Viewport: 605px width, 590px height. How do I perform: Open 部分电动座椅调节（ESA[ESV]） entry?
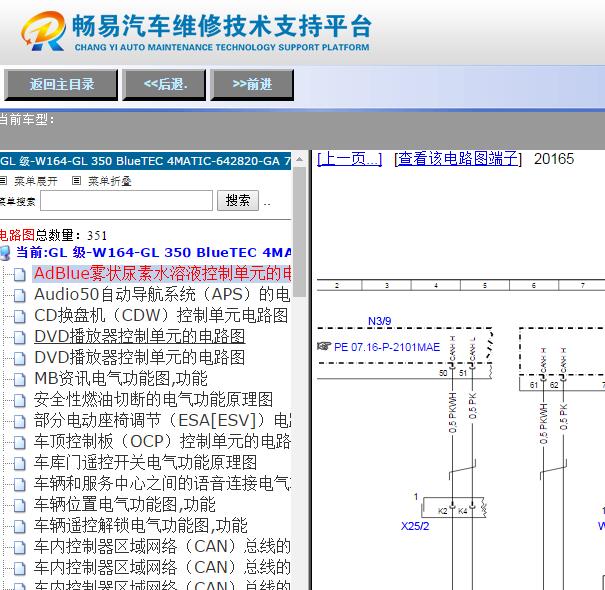[162, 420]
